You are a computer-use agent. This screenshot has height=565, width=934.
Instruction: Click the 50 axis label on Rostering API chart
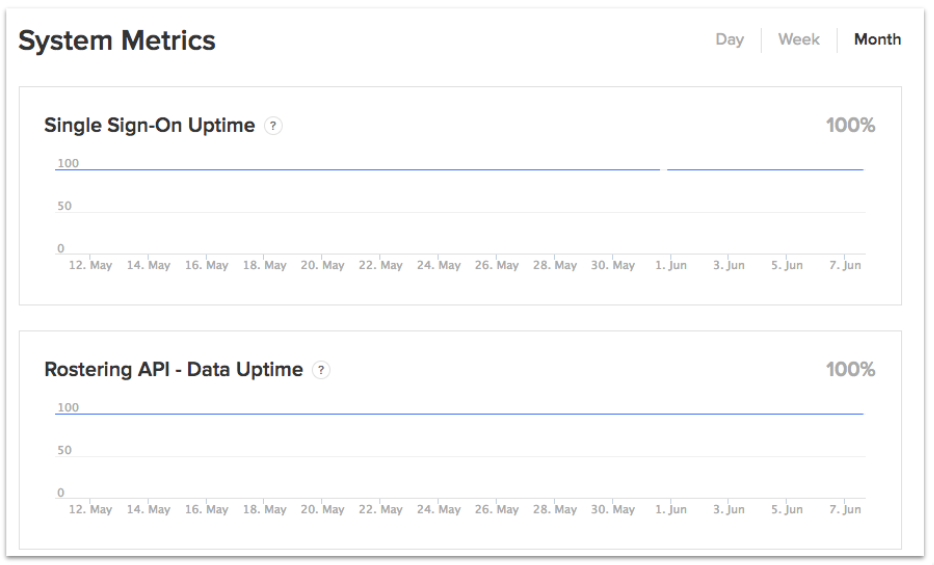[x=64, y=450]
